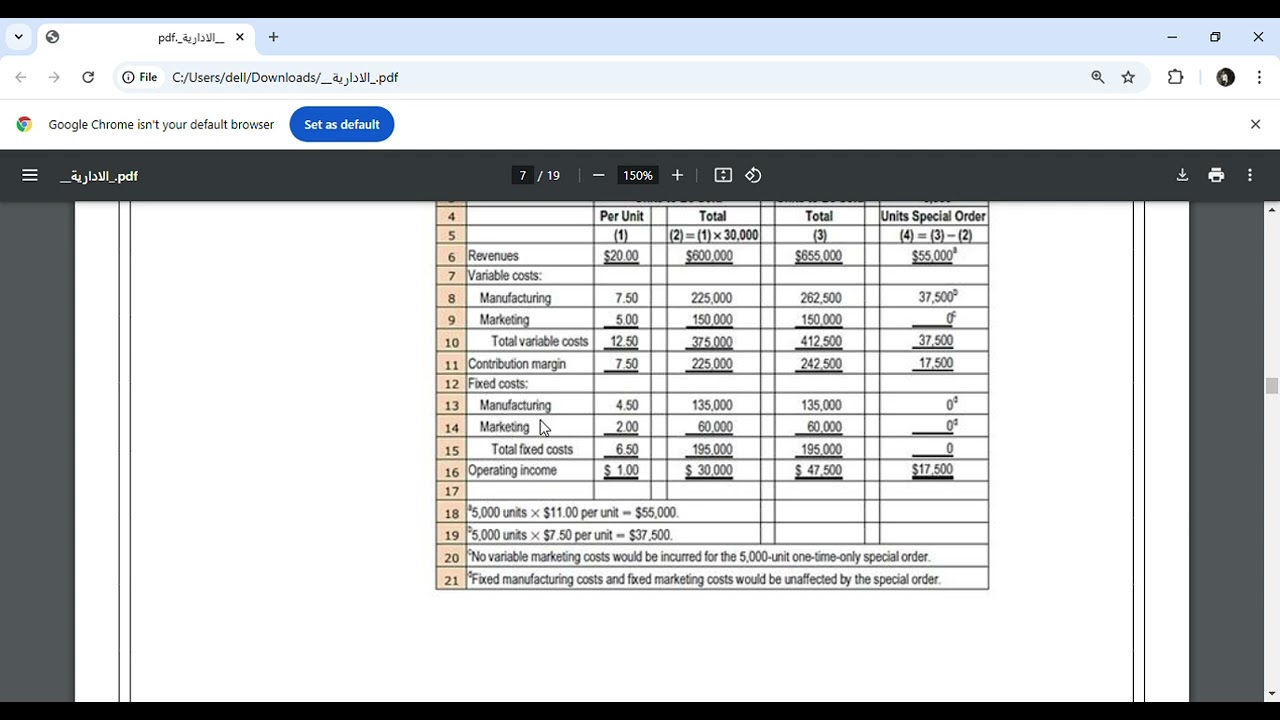This screenshot has width=1280, height=720.
Task: Click the Variable costs: heading
Action: [x=505, y=275]
